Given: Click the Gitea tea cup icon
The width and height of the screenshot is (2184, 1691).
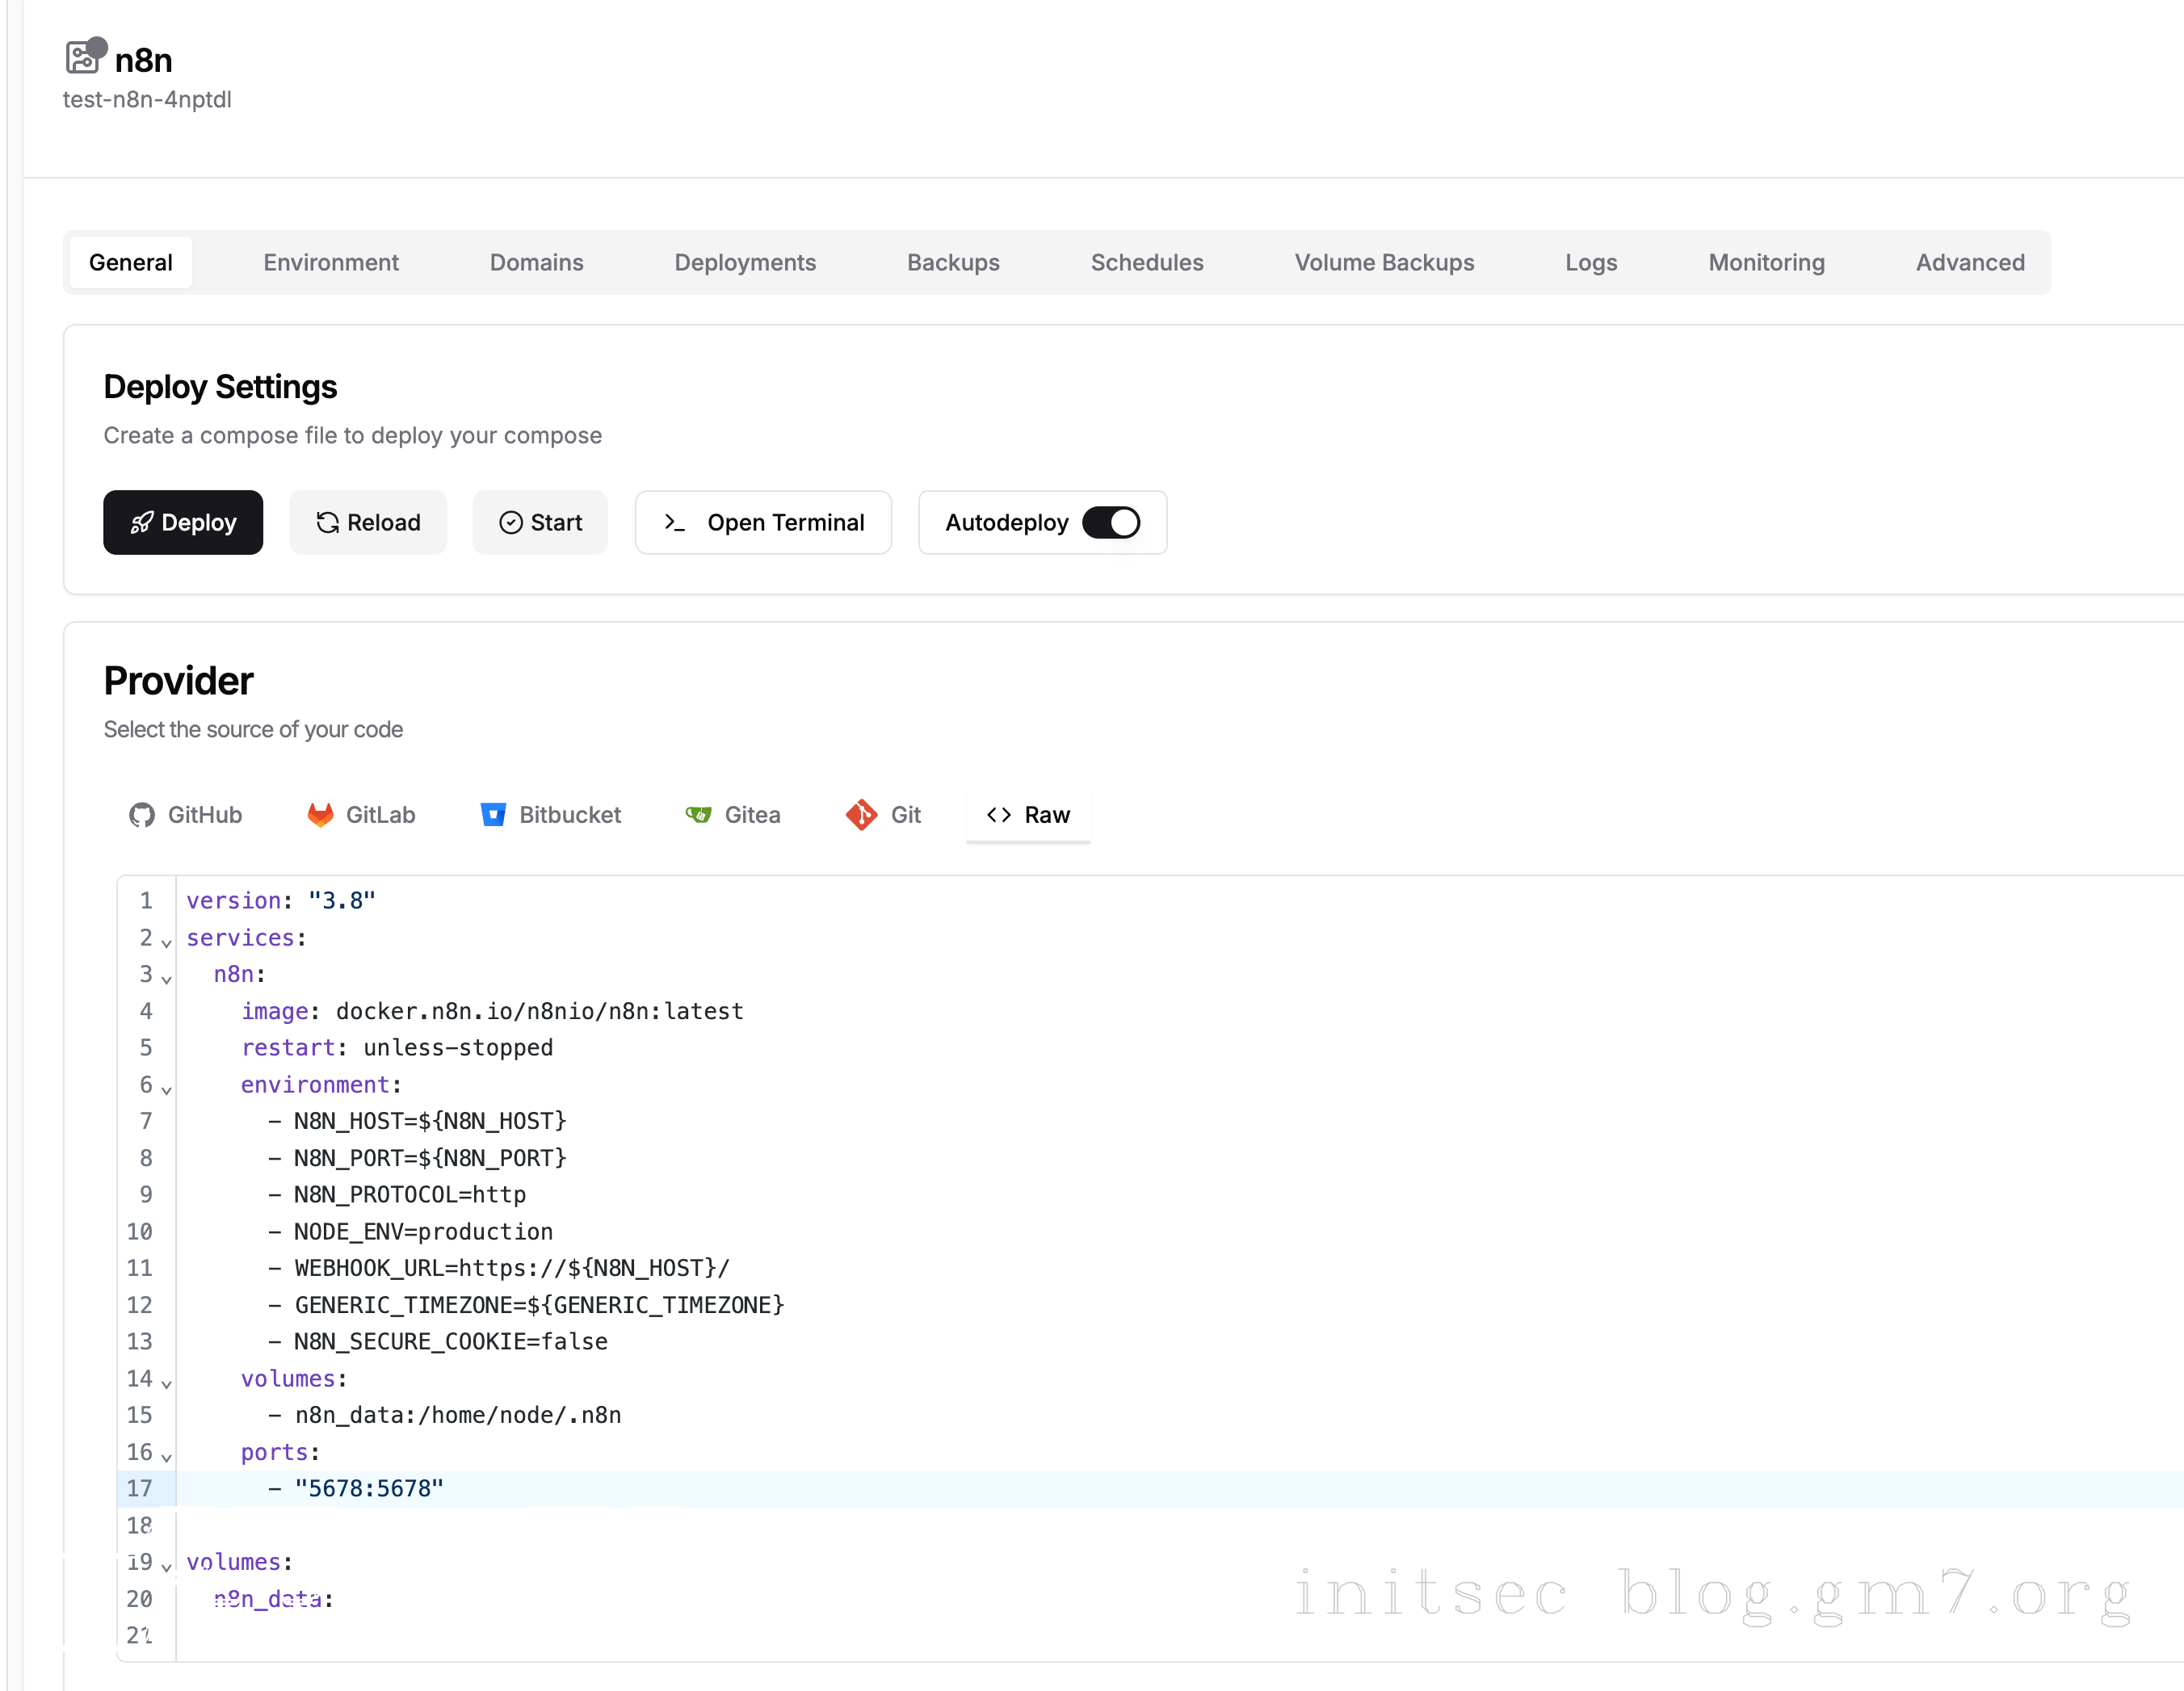Looking at the screenshot, I should (698, 815).
